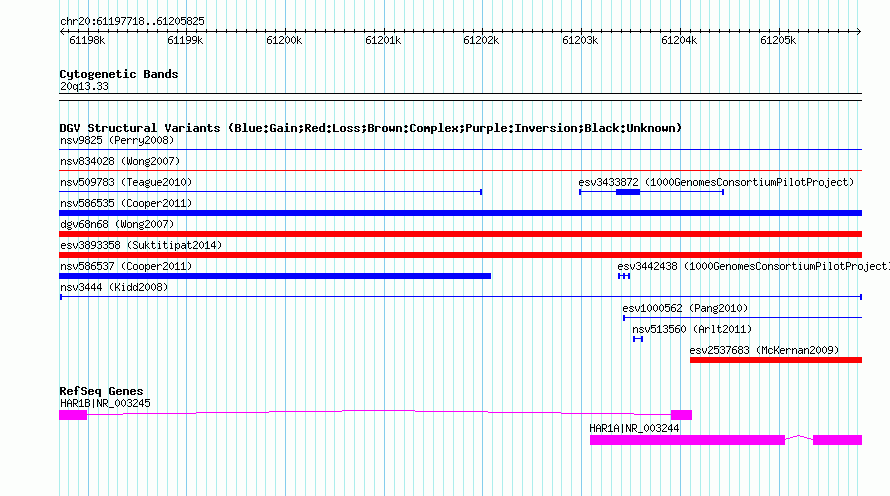Click the nsv586535 (Cooper2011) blue gain bar
Screen dimensions: 890x496
click(x=460, y=213)
